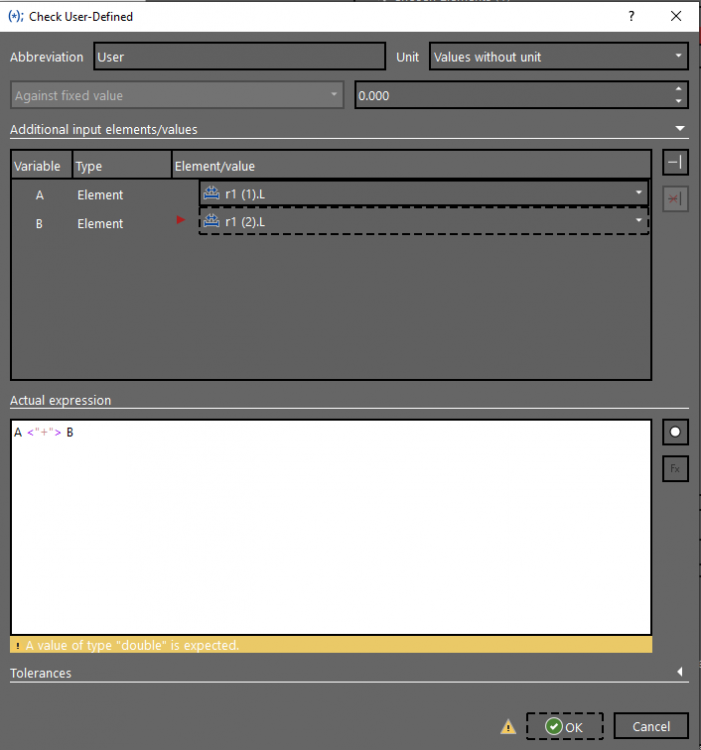Image resolution: width=701 pixels, height=750 pixels.
Task: Click the Element type cell of row B
Action: coord(100,223)
